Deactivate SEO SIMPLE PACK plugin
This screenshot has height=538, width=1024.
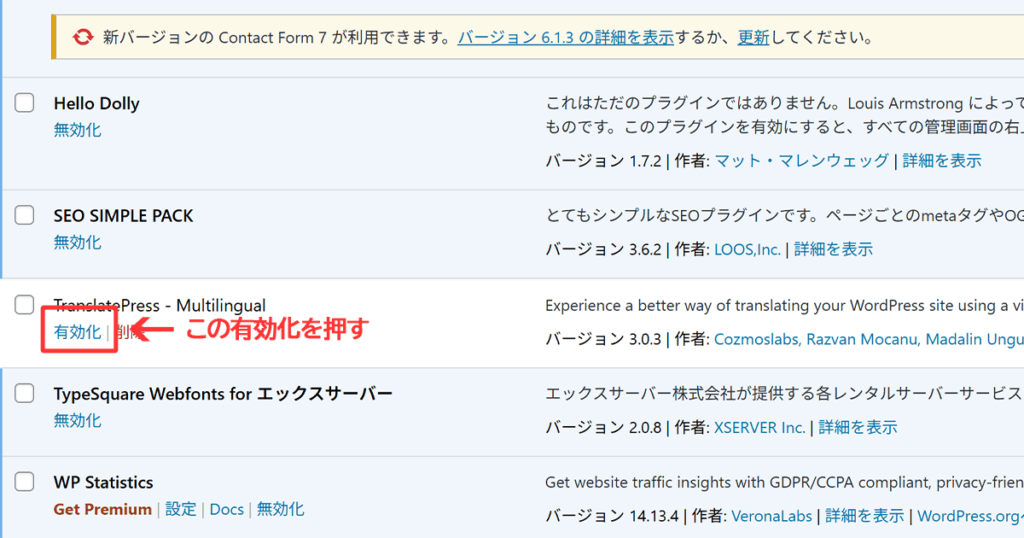pyautogui.click(x=77, y=242)
